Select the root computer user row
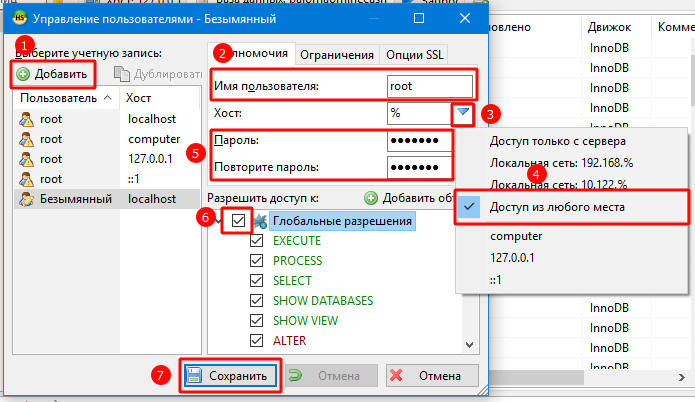Image resolution: width=695 pixels, height=402 pixels. coord(107,139)
